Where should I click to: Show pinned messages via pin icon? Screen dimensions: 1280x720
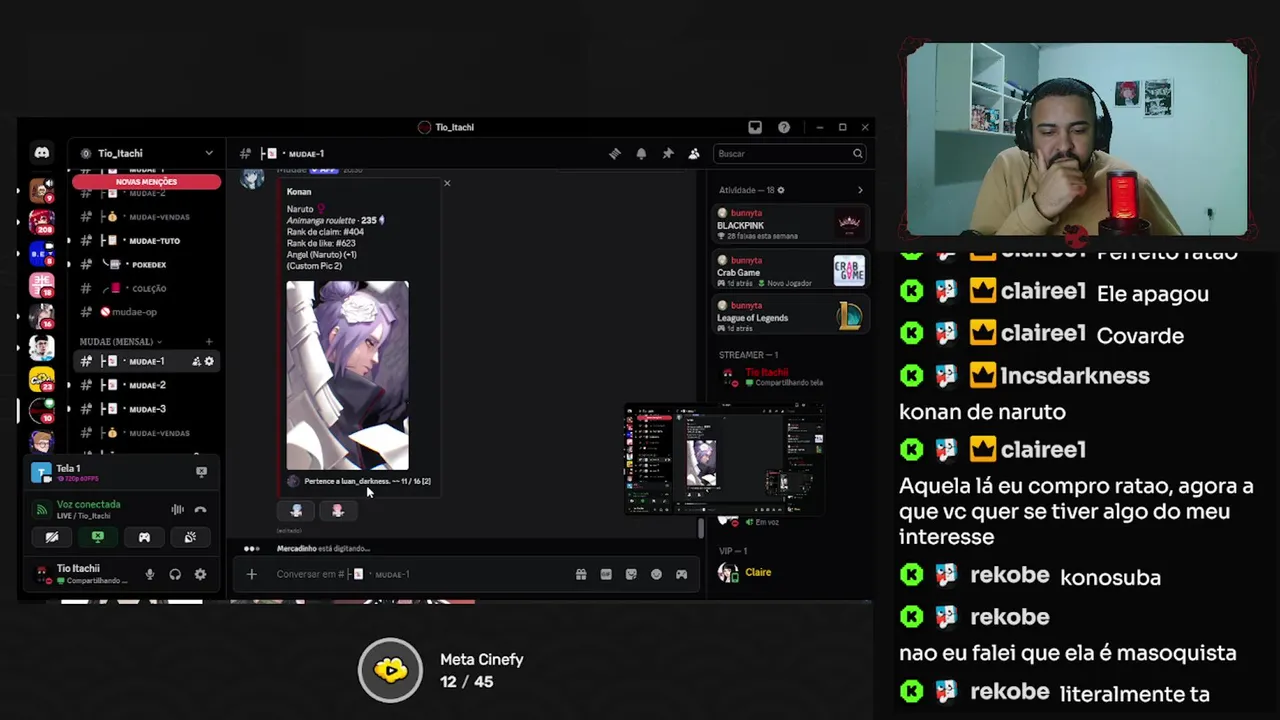tap(668, 153)
